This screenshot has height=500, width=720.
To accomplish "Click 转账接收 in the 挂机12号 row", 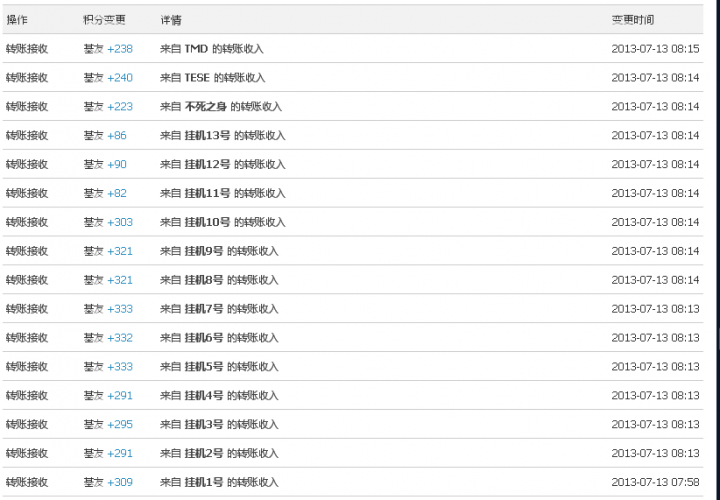I will 27,164.
